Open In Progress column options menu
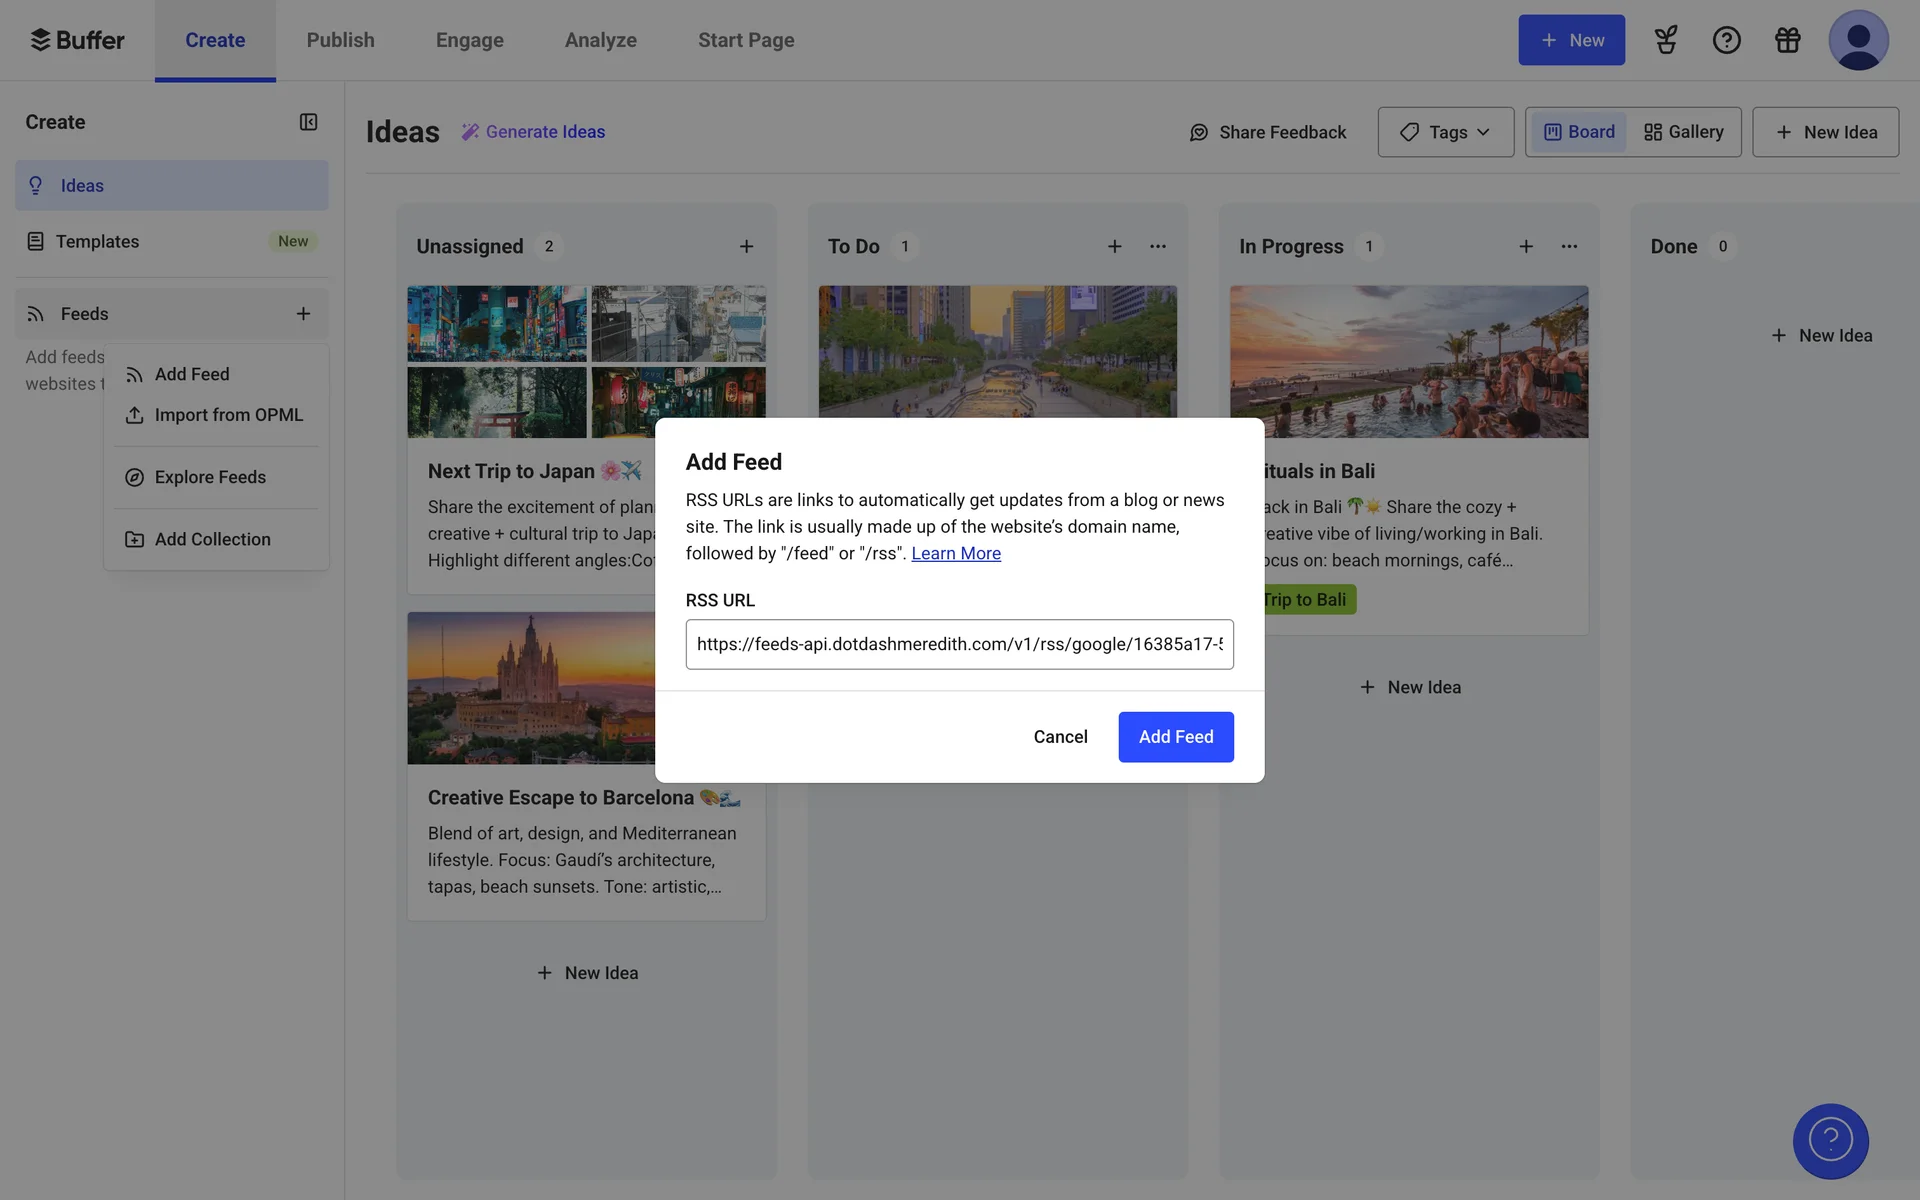 click(x=1568, y=247)
